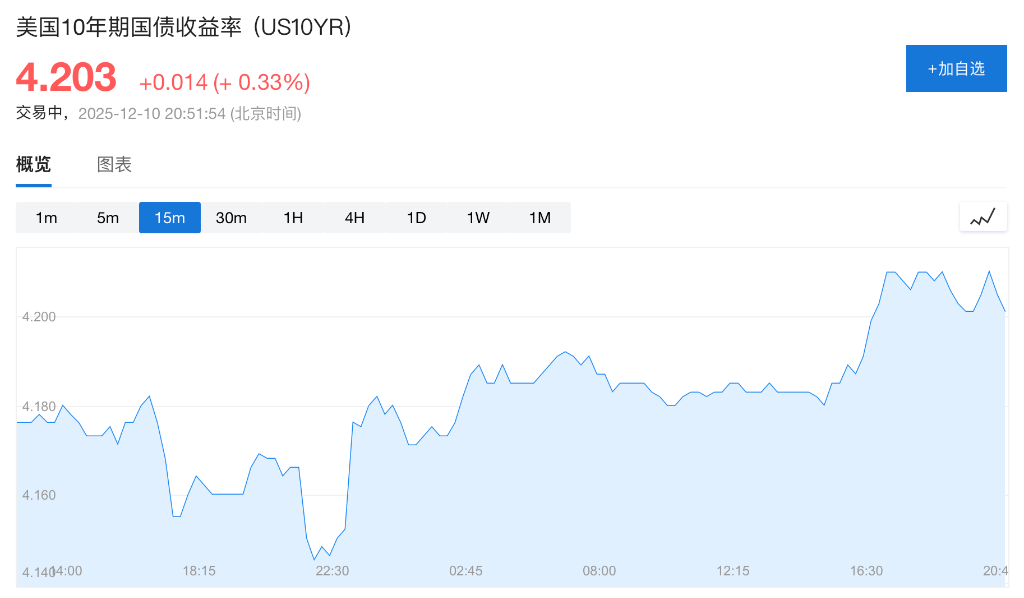Click the +0.014 change figure
Screen dimensions: 1024x598
tap(173, 82)
